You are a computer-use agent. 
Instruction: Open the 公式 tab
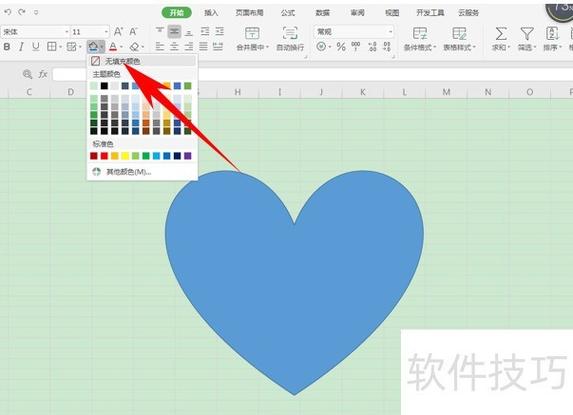[x=288, y=13]
